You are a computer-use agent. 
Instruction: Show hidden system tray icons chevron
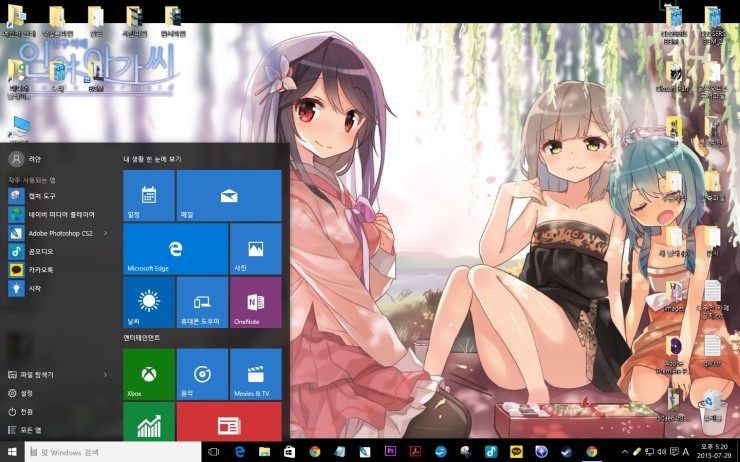[x=625, y=452]
